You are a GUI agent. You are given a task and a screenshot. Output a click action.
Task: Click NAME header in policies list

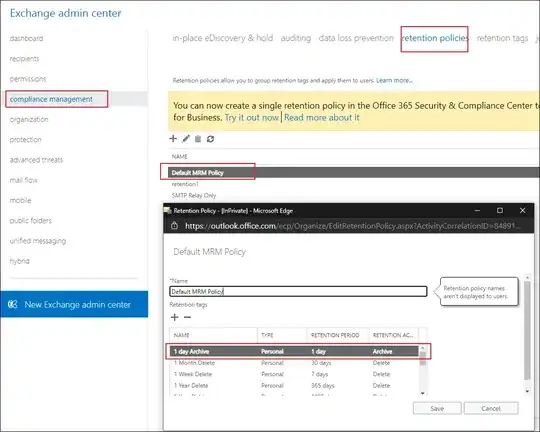pos(179,156)
